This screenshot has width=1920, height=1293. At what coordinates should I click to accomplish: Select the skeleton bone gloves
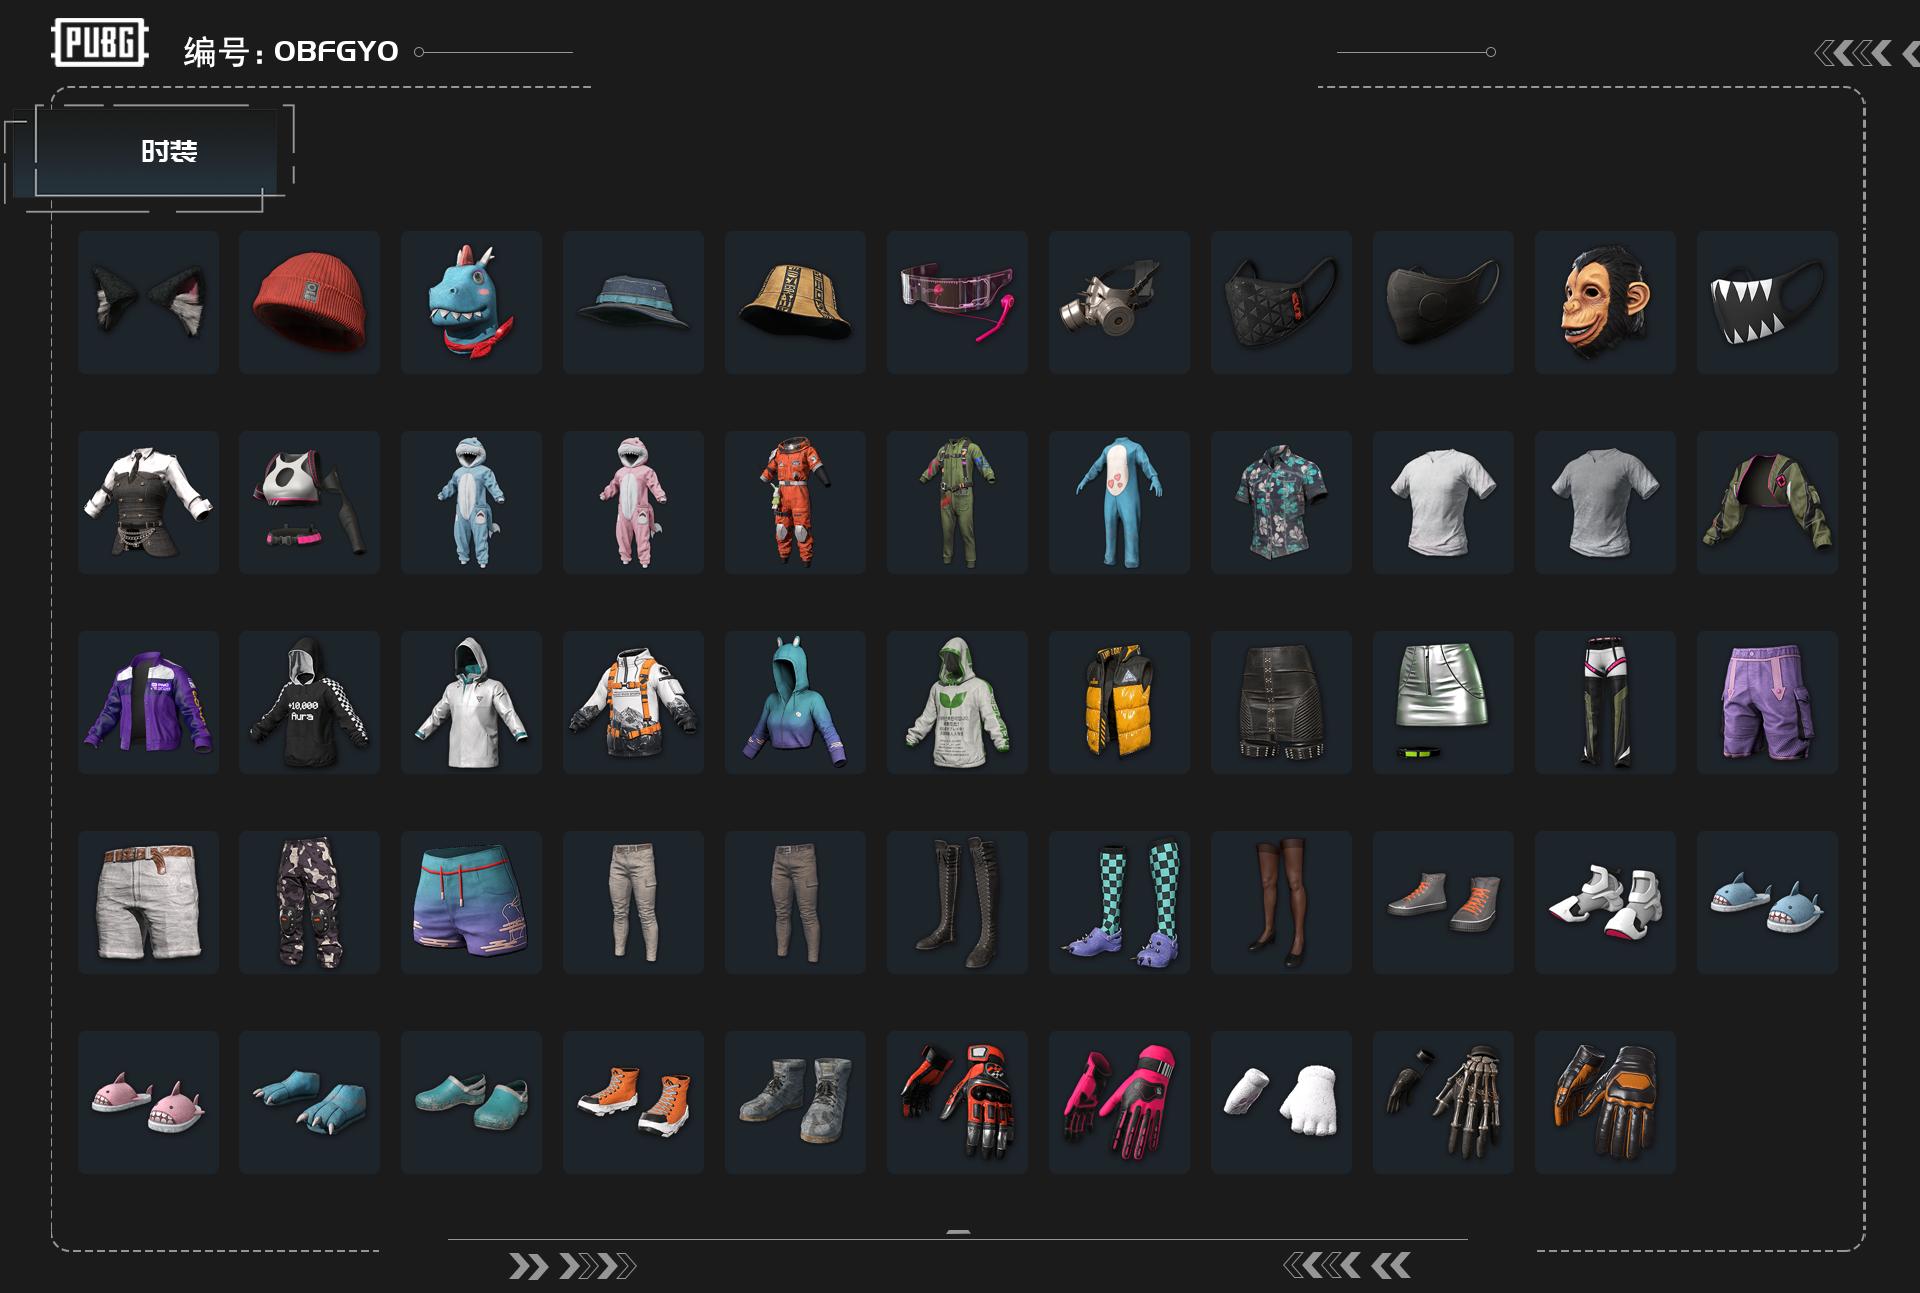(1443, 1102)
